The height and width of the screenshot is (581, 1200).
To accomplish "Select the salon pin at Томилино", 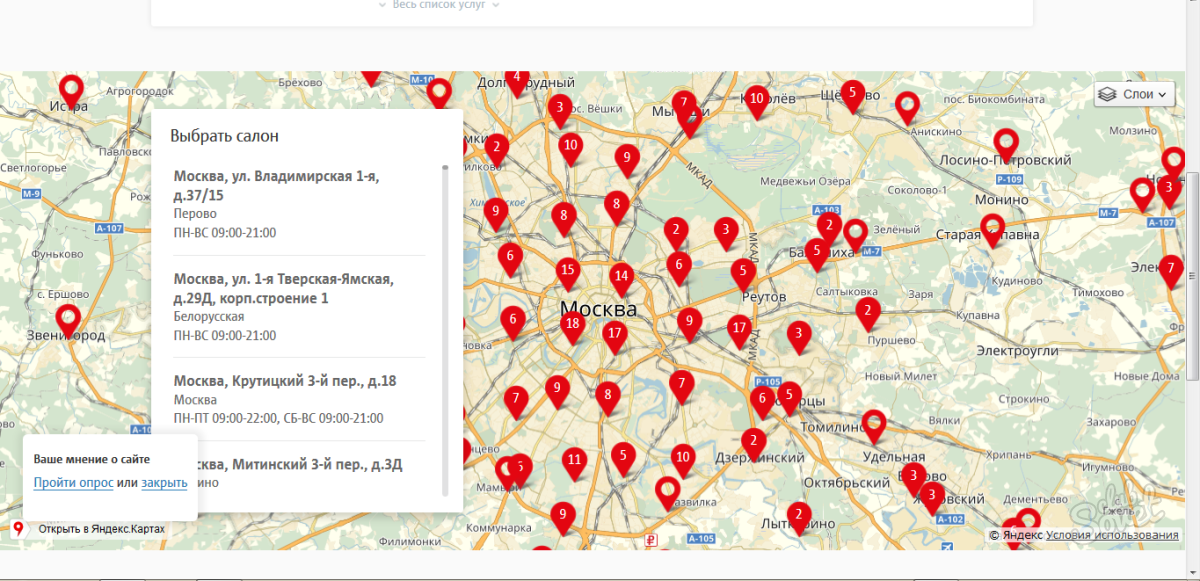I will click(874, 424).
